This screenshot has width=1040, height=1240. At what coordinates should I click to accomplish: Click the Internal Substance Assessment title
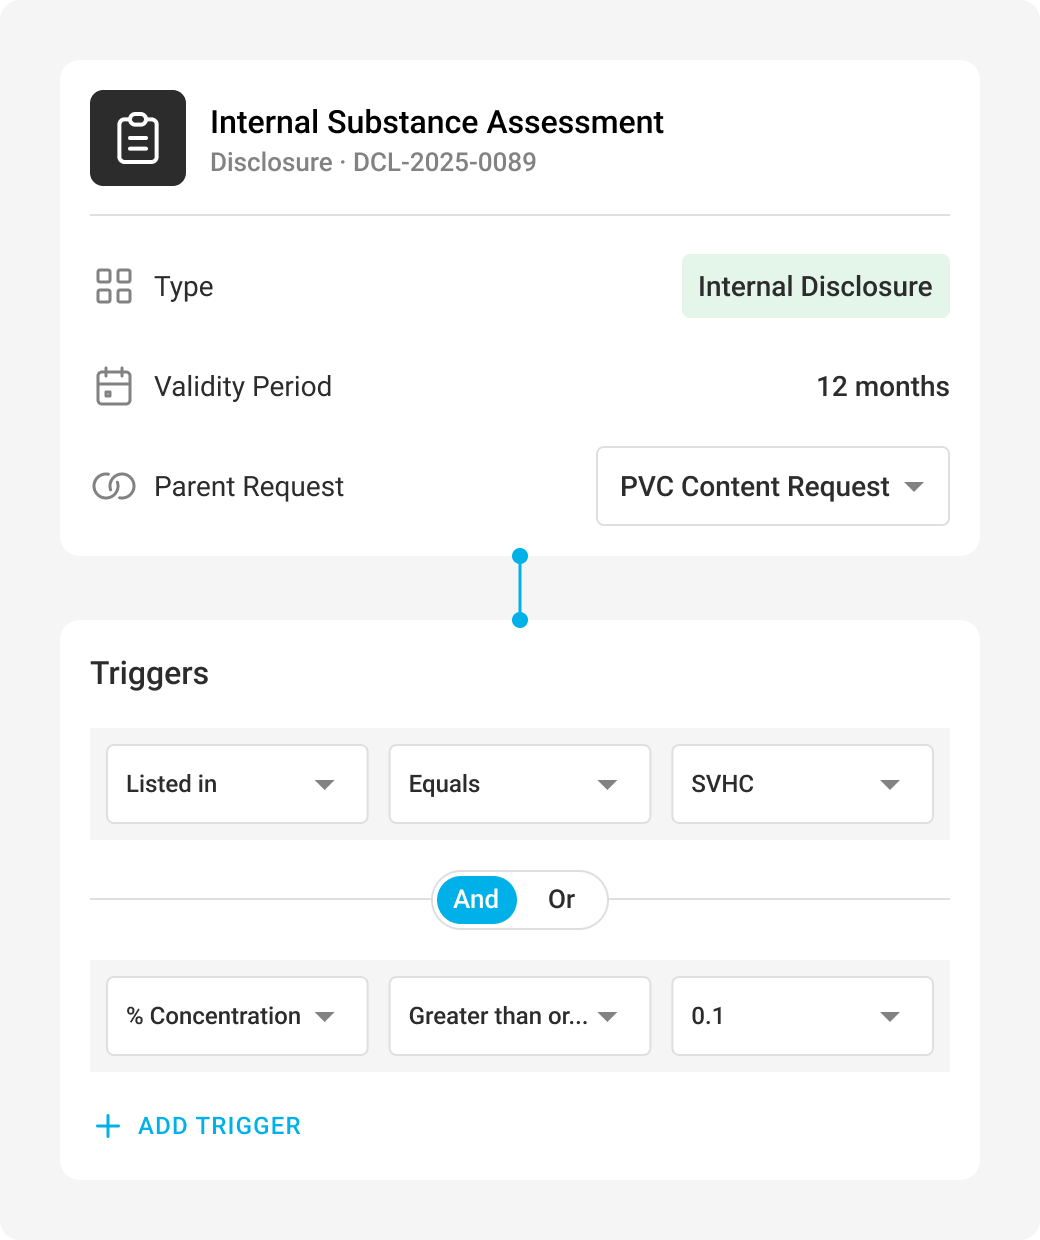pyautogui.click(x=437, y=122)
